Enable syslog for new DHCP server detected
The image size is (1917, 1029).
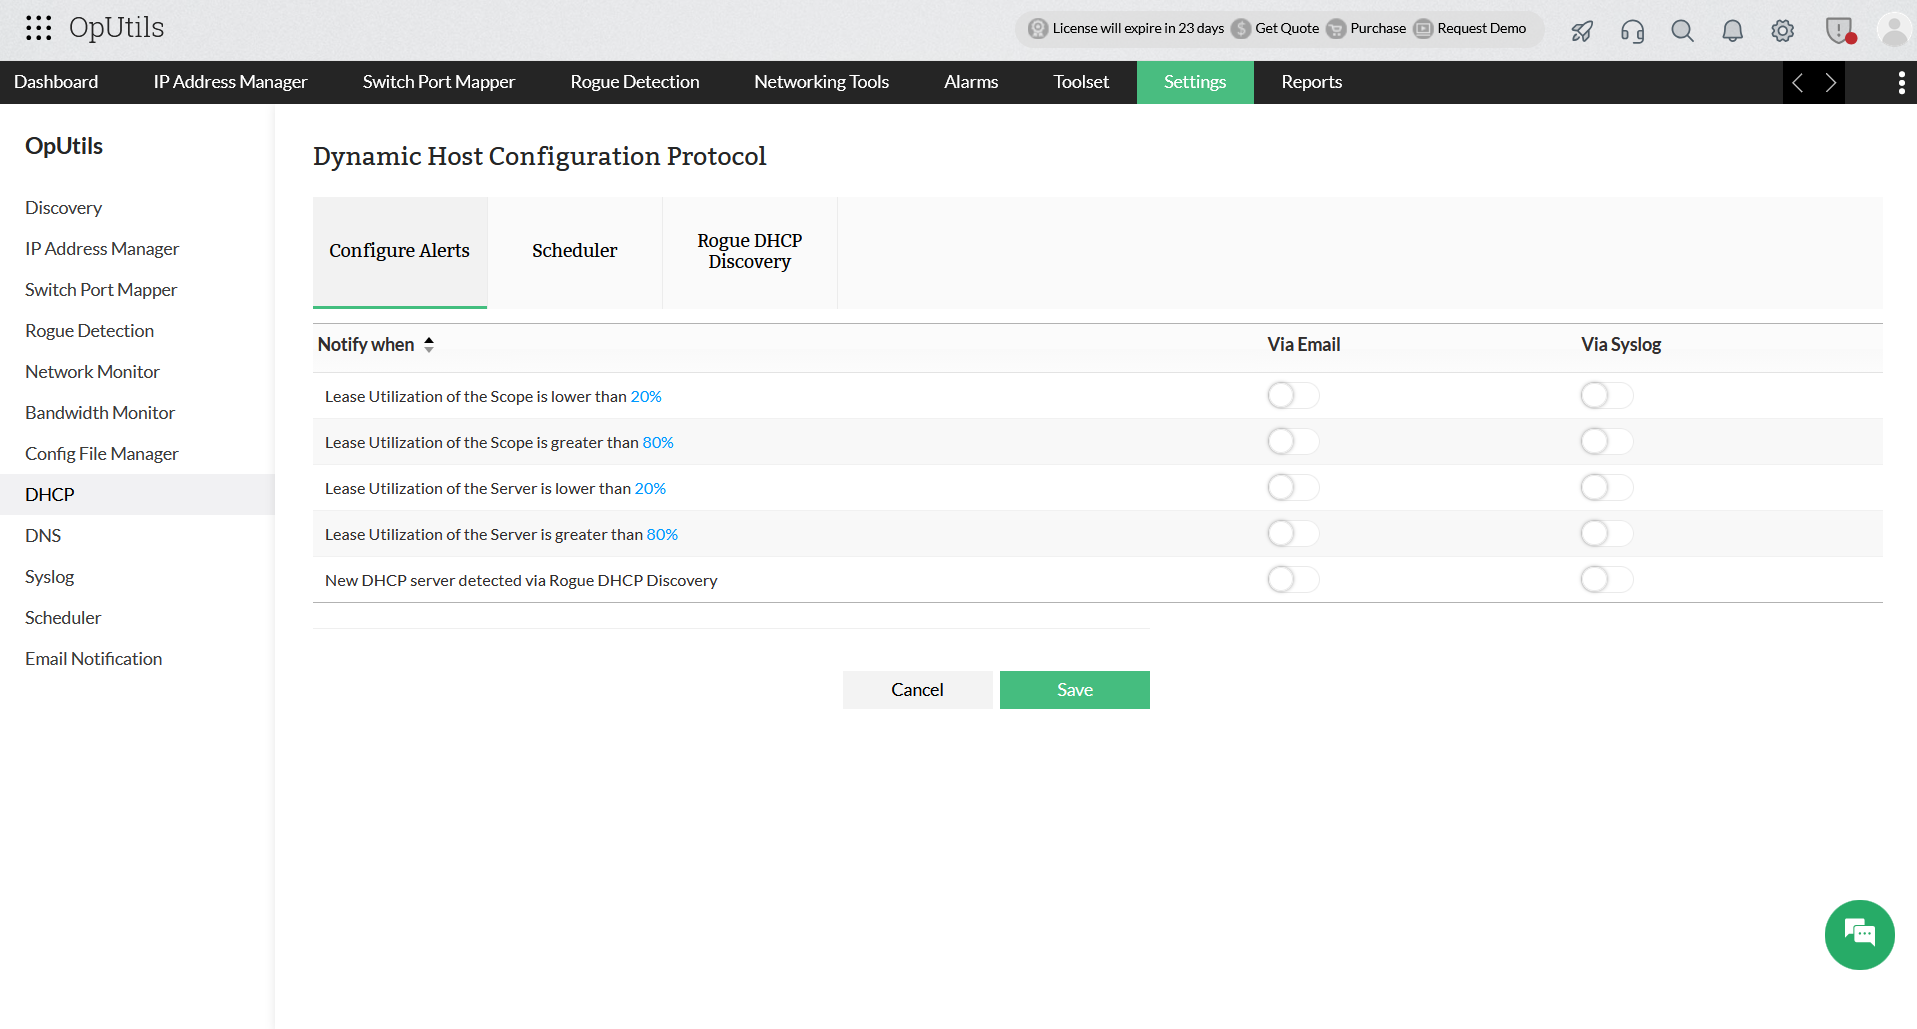pyautogui.click(x=1606, y=580)
